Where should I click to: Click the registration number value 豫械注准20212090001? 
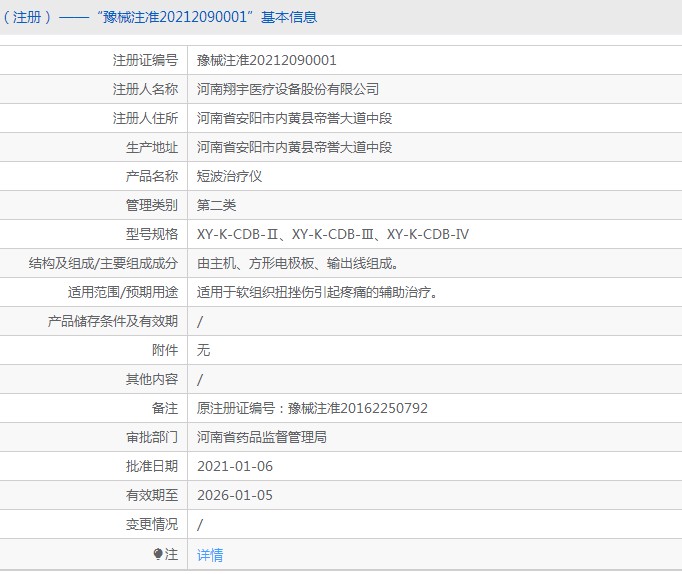(267, 60)
